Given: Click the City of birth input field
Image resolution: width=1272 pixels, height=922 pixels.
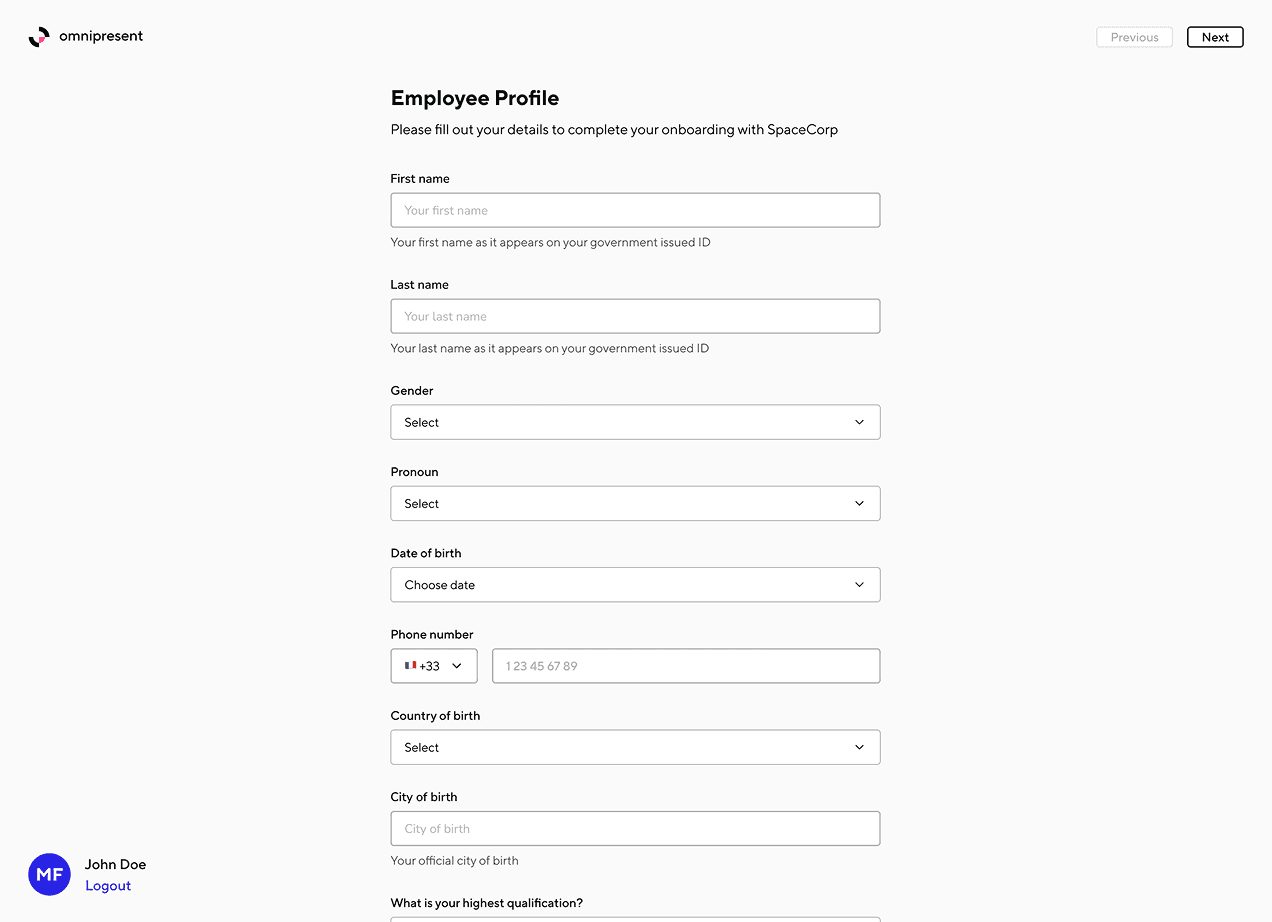Looking at the screenshot, I should (x=635, y=828).
